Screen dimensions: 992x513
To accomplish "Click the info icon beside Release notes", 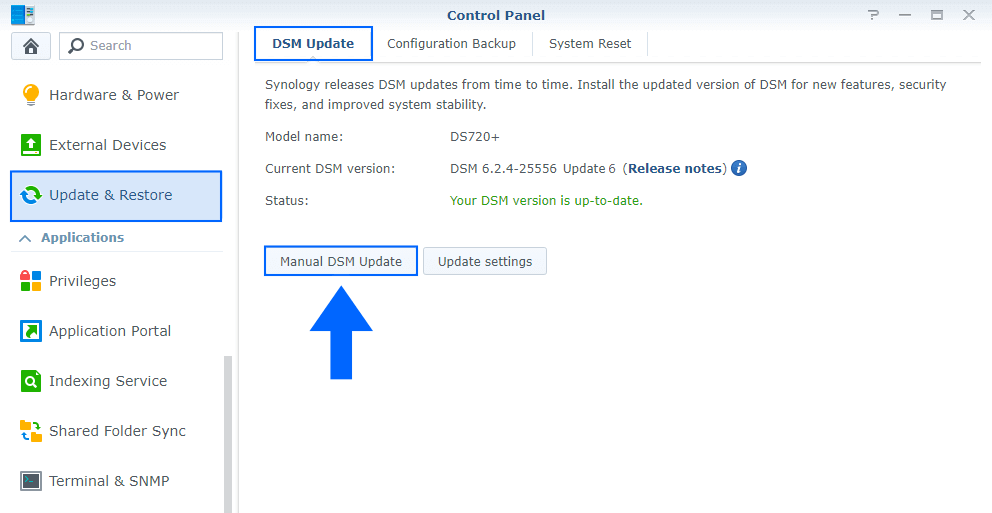I will 739,168.
